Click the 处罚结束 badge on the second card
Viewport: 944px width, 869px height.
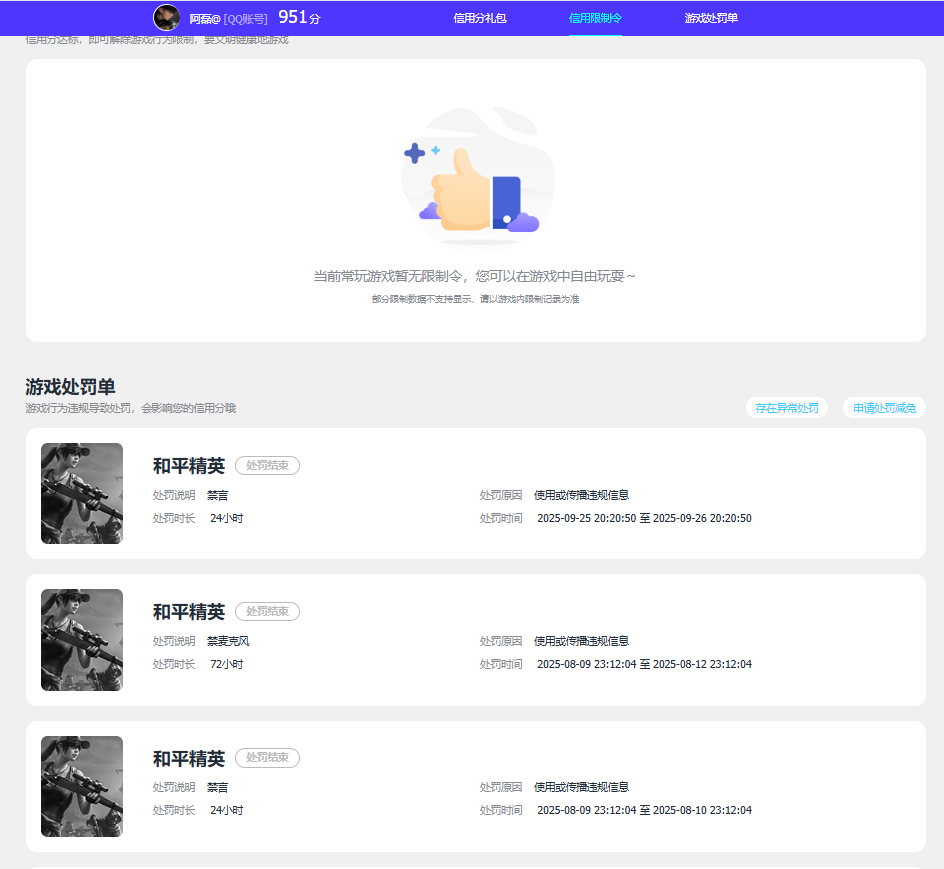tap(267, 611)
